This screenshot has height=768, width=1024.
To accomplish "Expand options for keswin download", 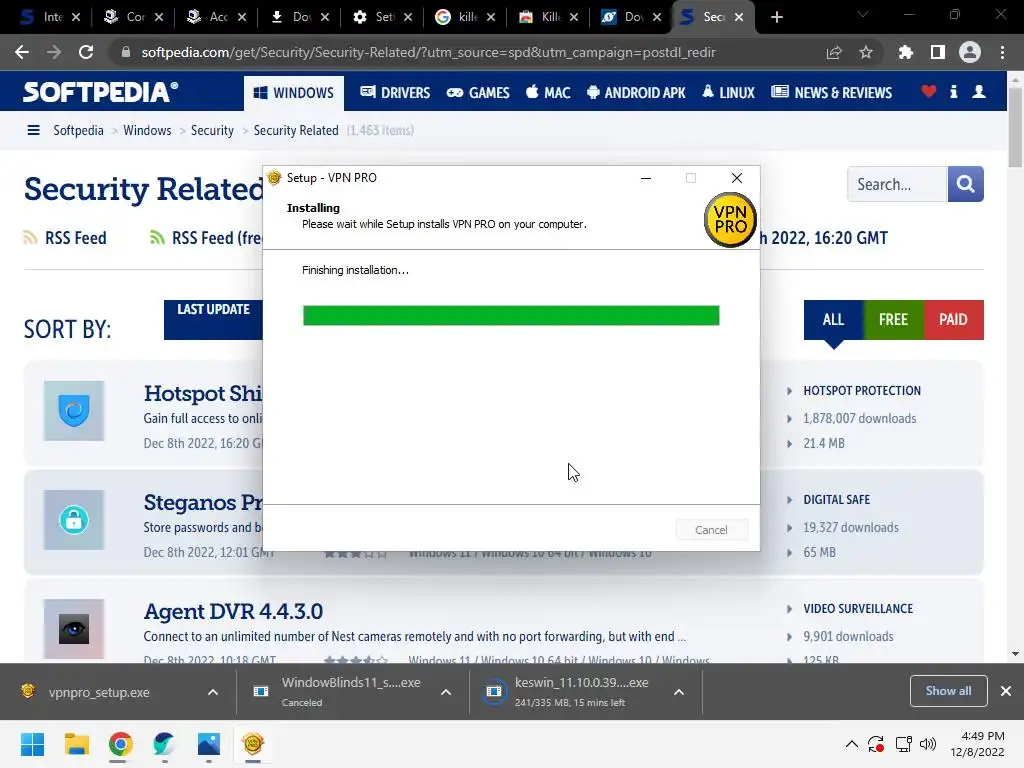I will coord(679,692).
